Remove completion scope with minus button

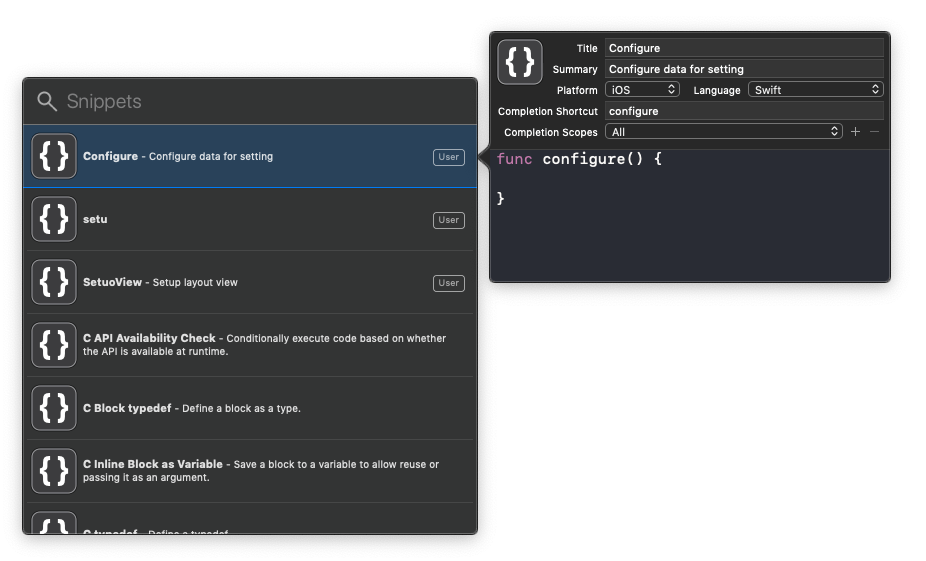coord(875,132)
